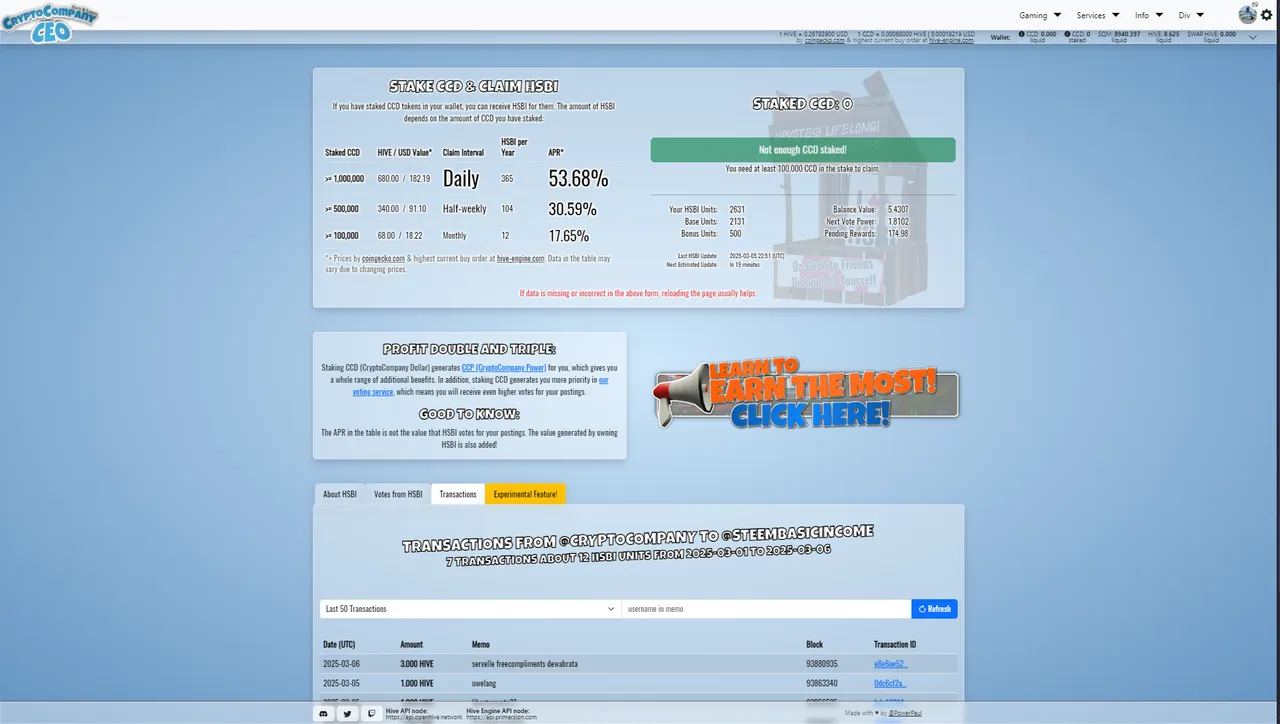Click the memo 'uwelang'
The image size is (1280, 724).
coord(485,683)
